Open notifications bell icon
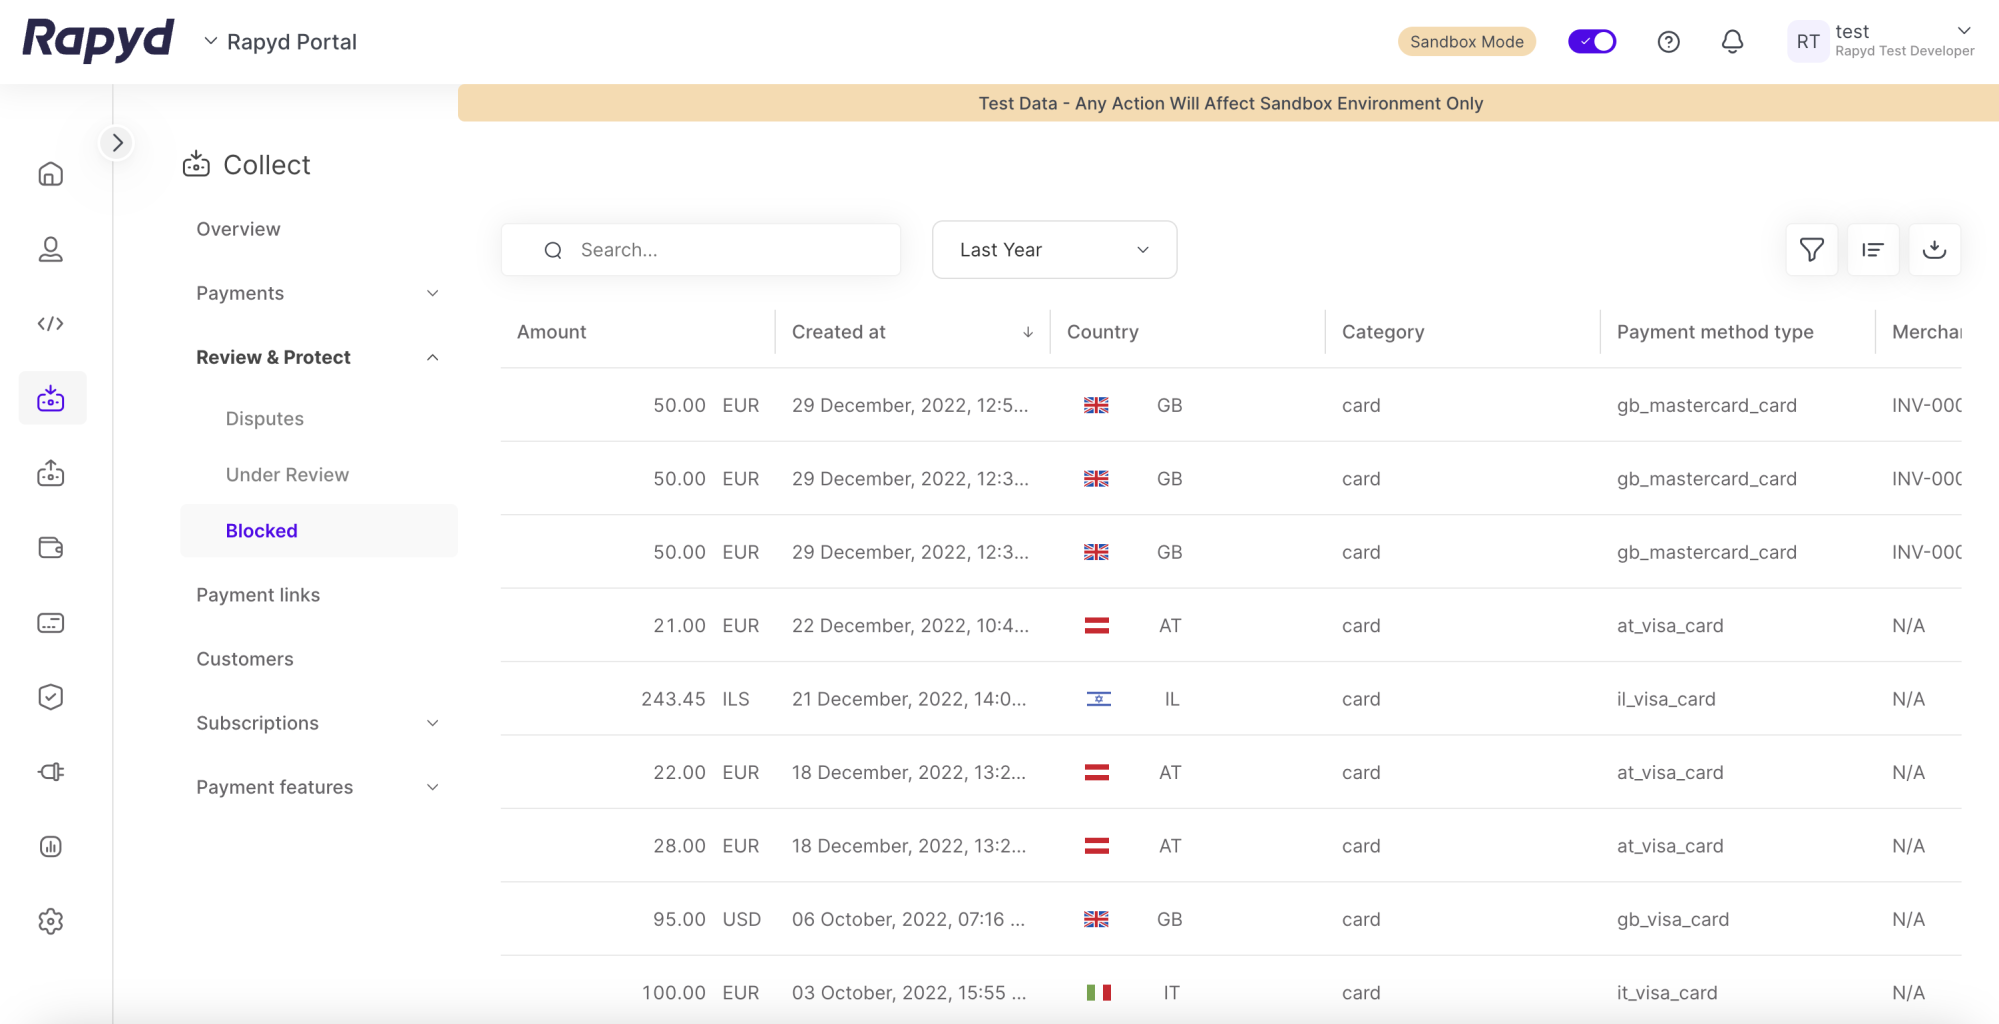 click(1732, 42)
